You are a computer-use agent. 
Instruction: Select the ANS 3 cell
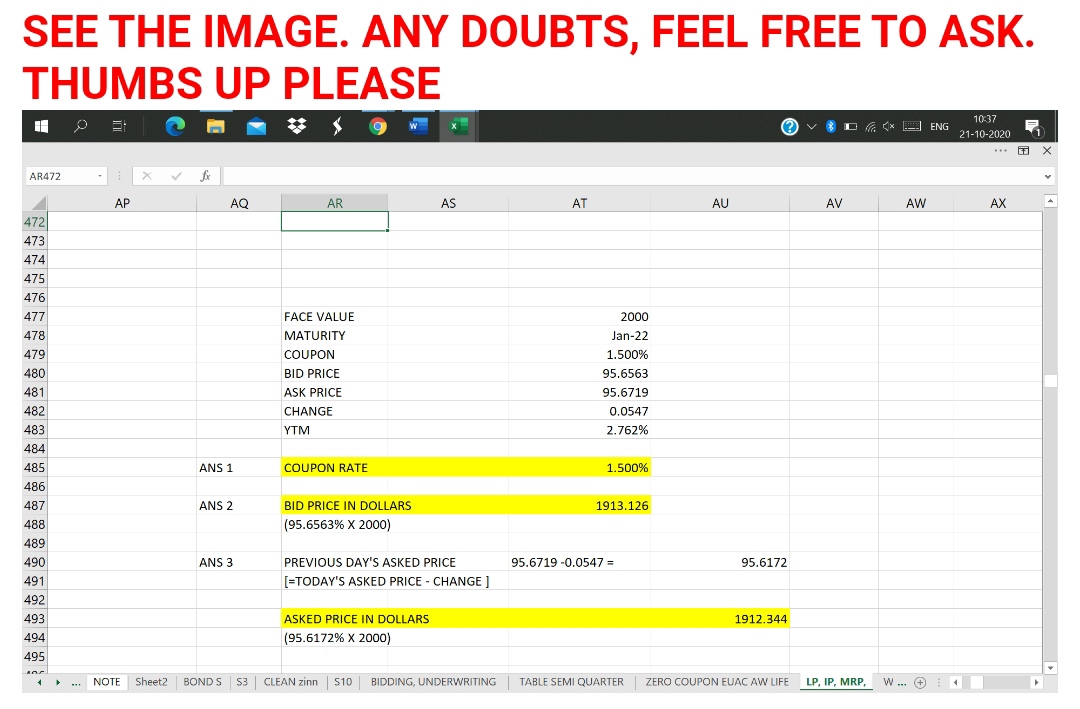pos(239,562)
